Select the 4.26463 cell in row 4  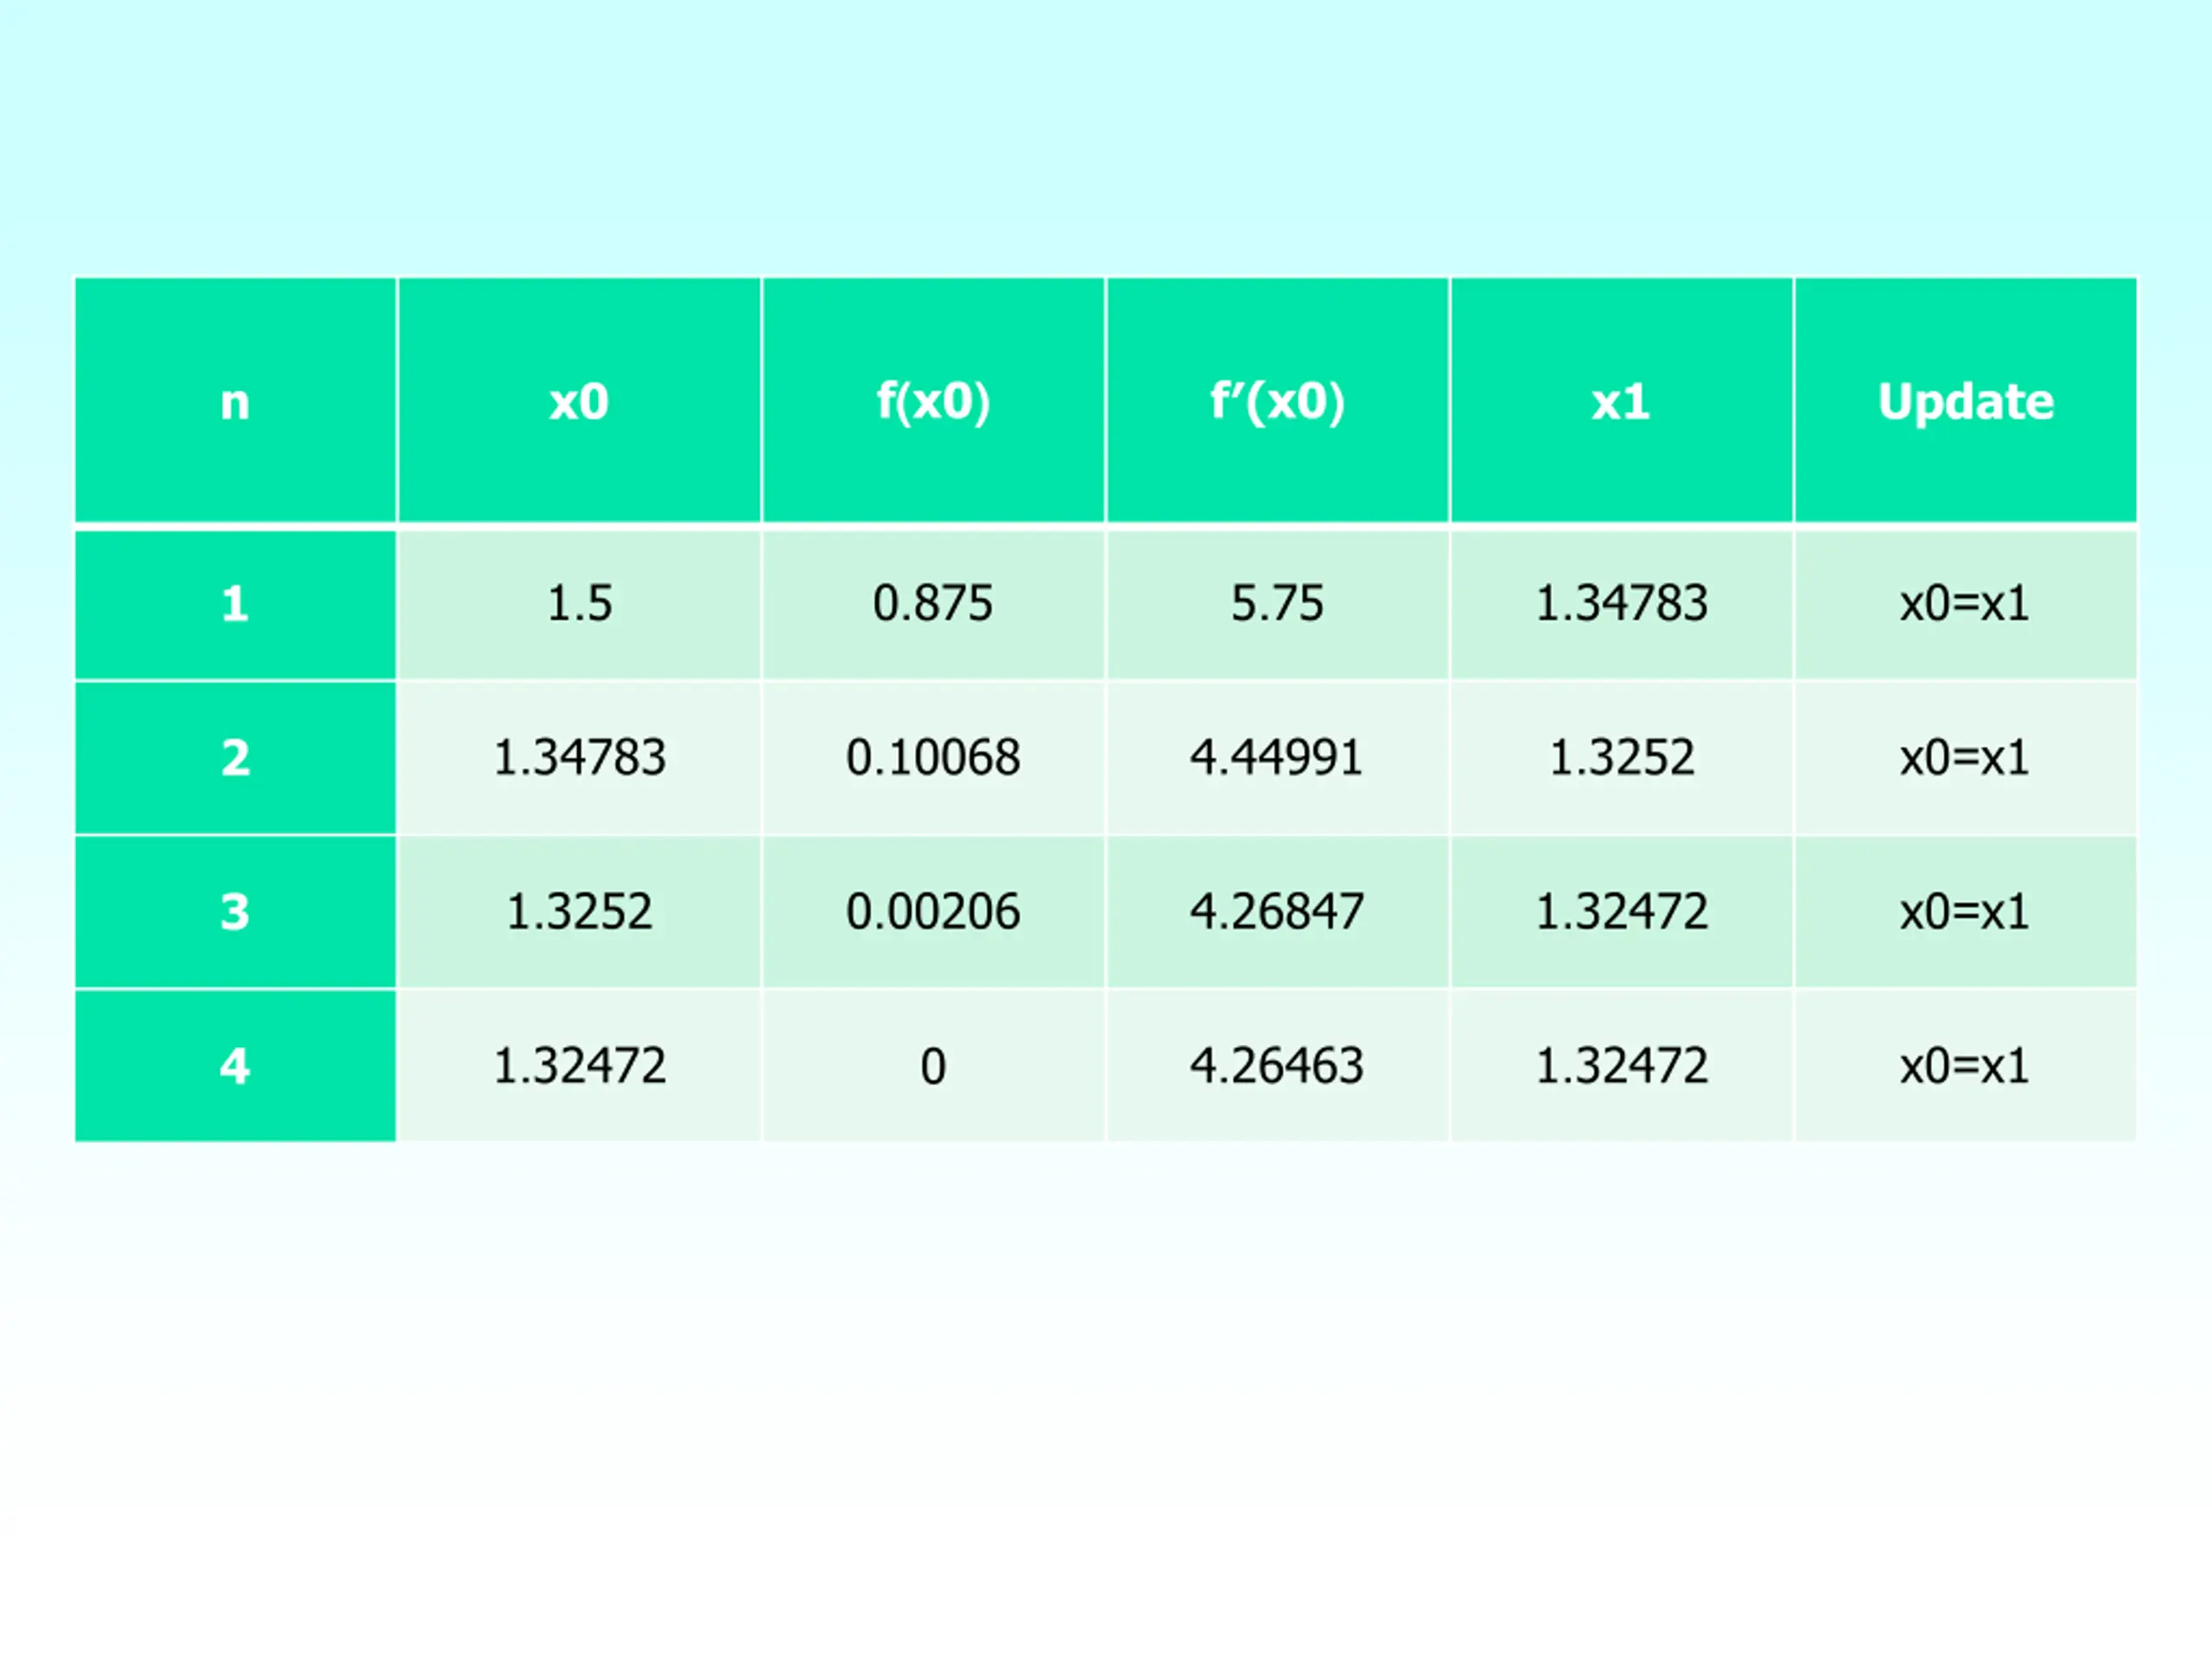(1277, 1066)
